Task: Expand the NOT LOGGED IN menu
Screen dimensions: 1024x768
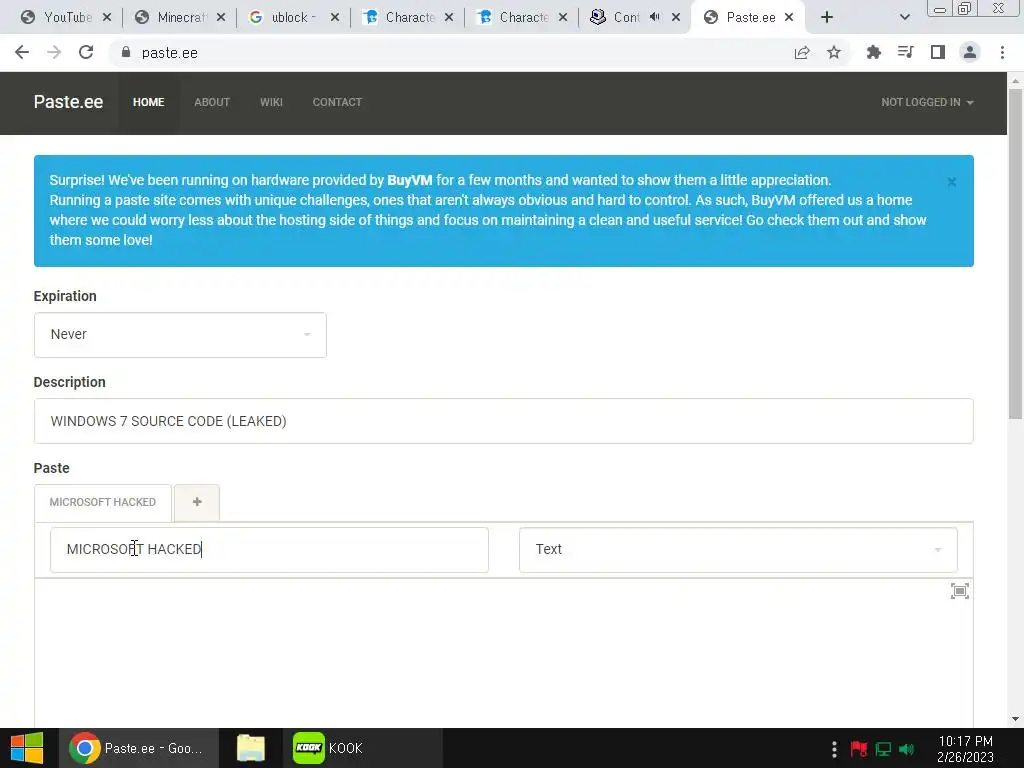Action: tap(927, 102)
